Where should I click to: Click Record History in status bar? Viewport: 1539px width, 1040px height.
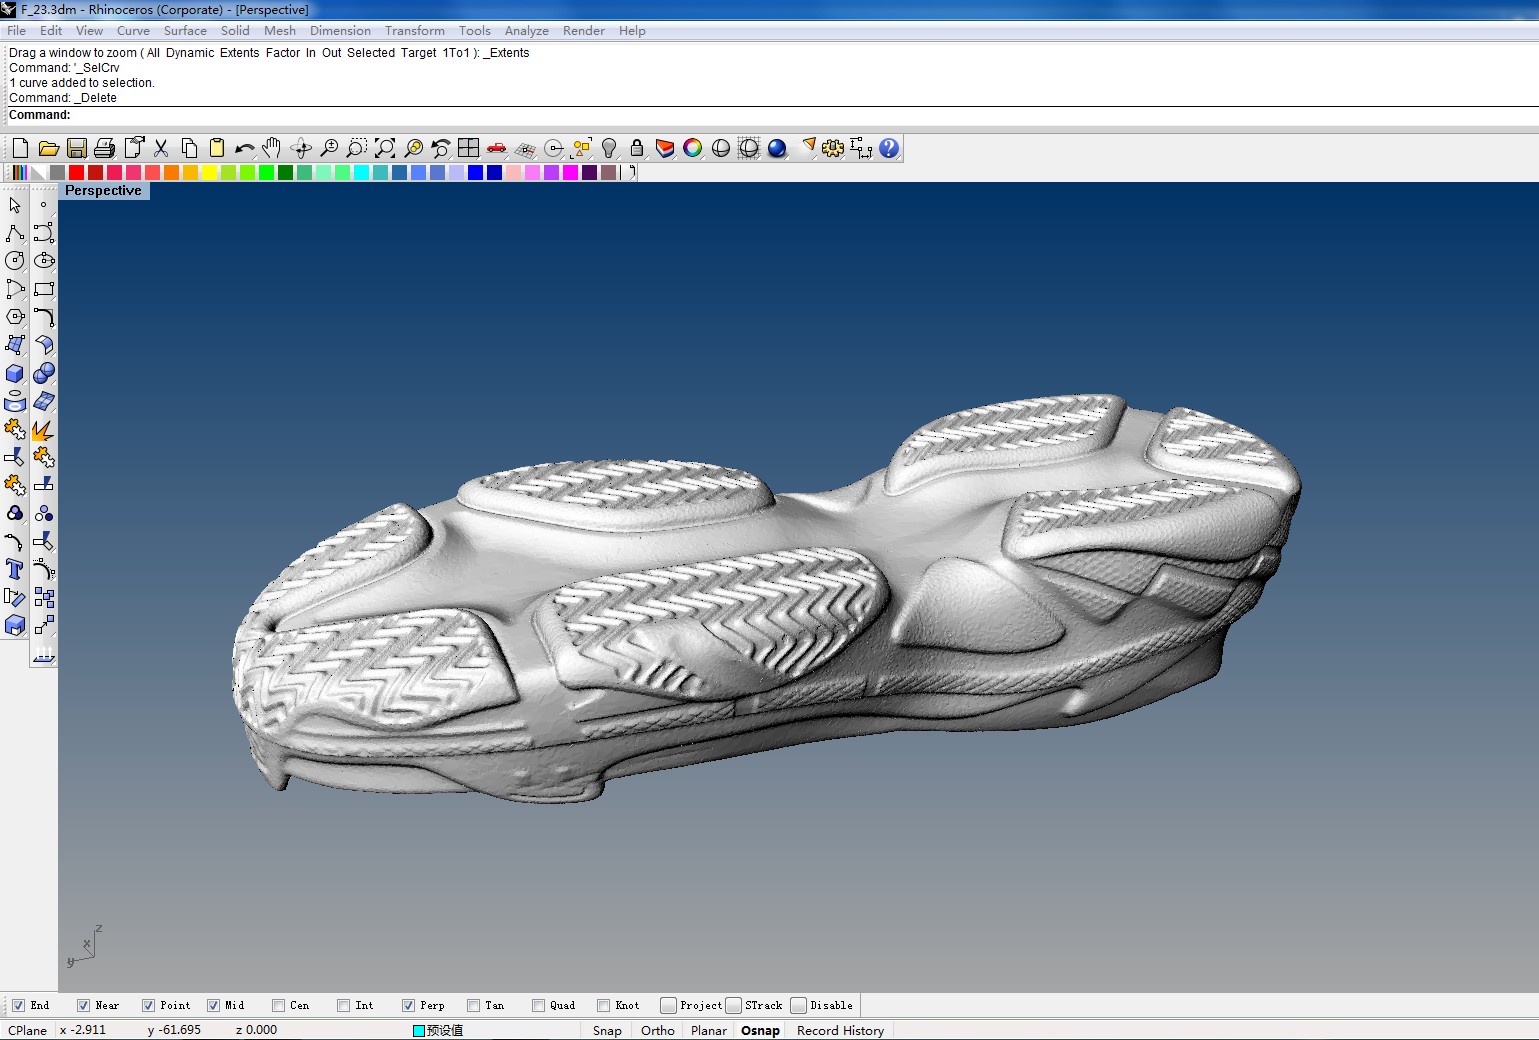840,1031
